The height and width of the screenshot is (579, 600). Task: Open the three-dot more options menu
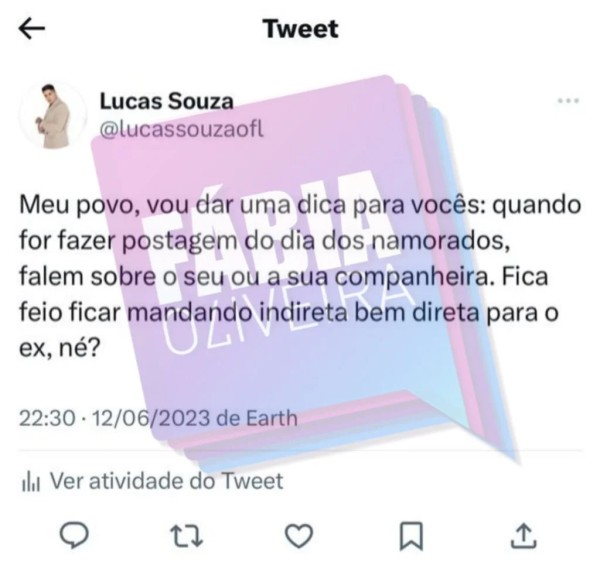click(x=568, y=101)
